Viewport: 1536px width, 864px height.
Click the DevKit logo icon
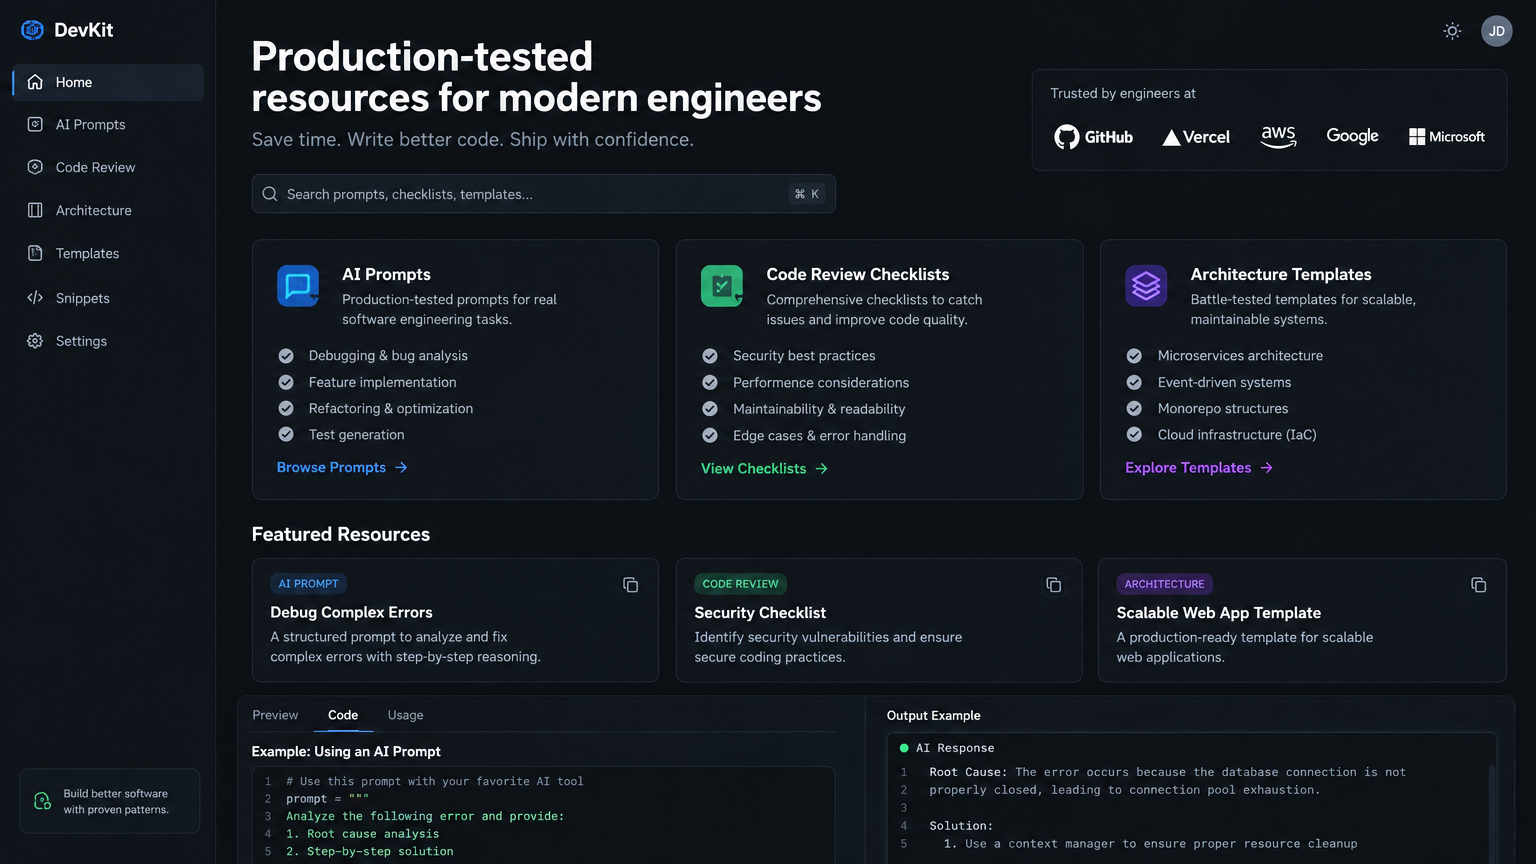tap(32, 30)
